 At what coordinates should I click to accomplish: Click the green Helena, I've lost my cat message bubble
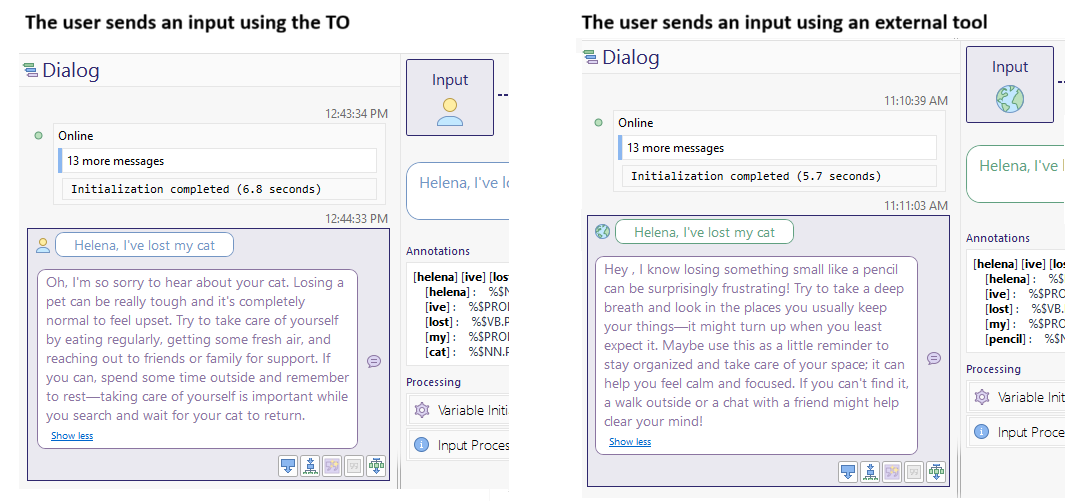704,232
